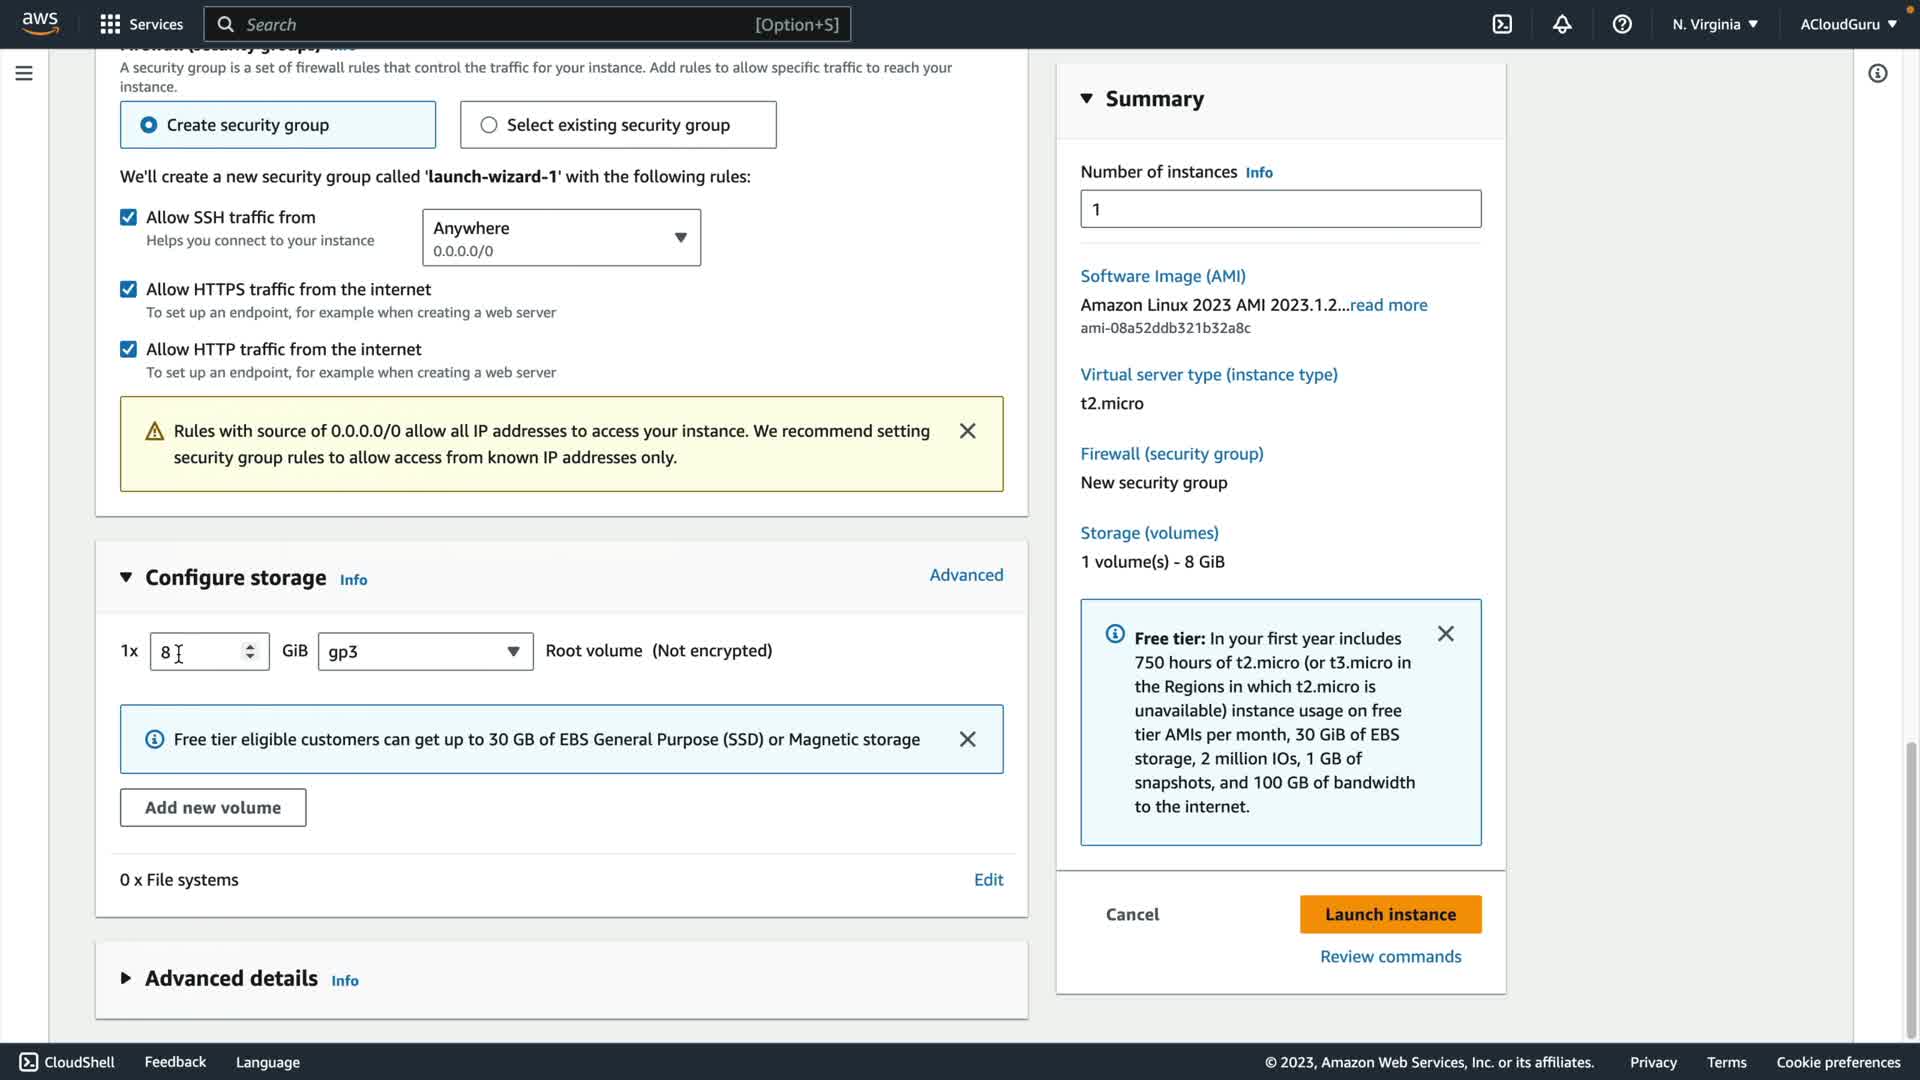The image size is (1920, 1080).
Task: Dismiss the 0.0.0.0/0 security warning banner
Action: click(967, 431)
